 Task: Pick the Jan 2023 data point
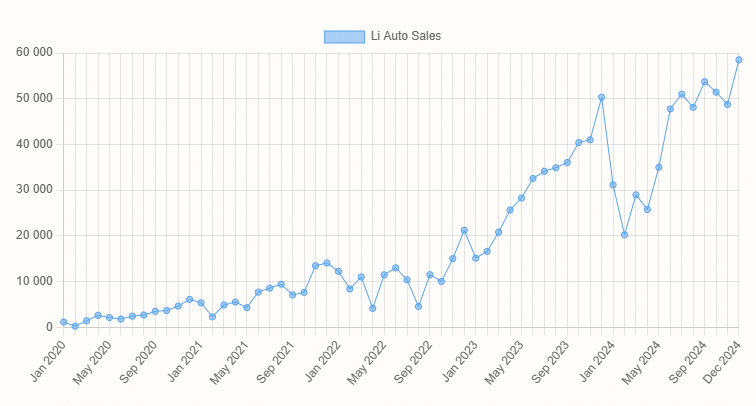coord(476,258)
